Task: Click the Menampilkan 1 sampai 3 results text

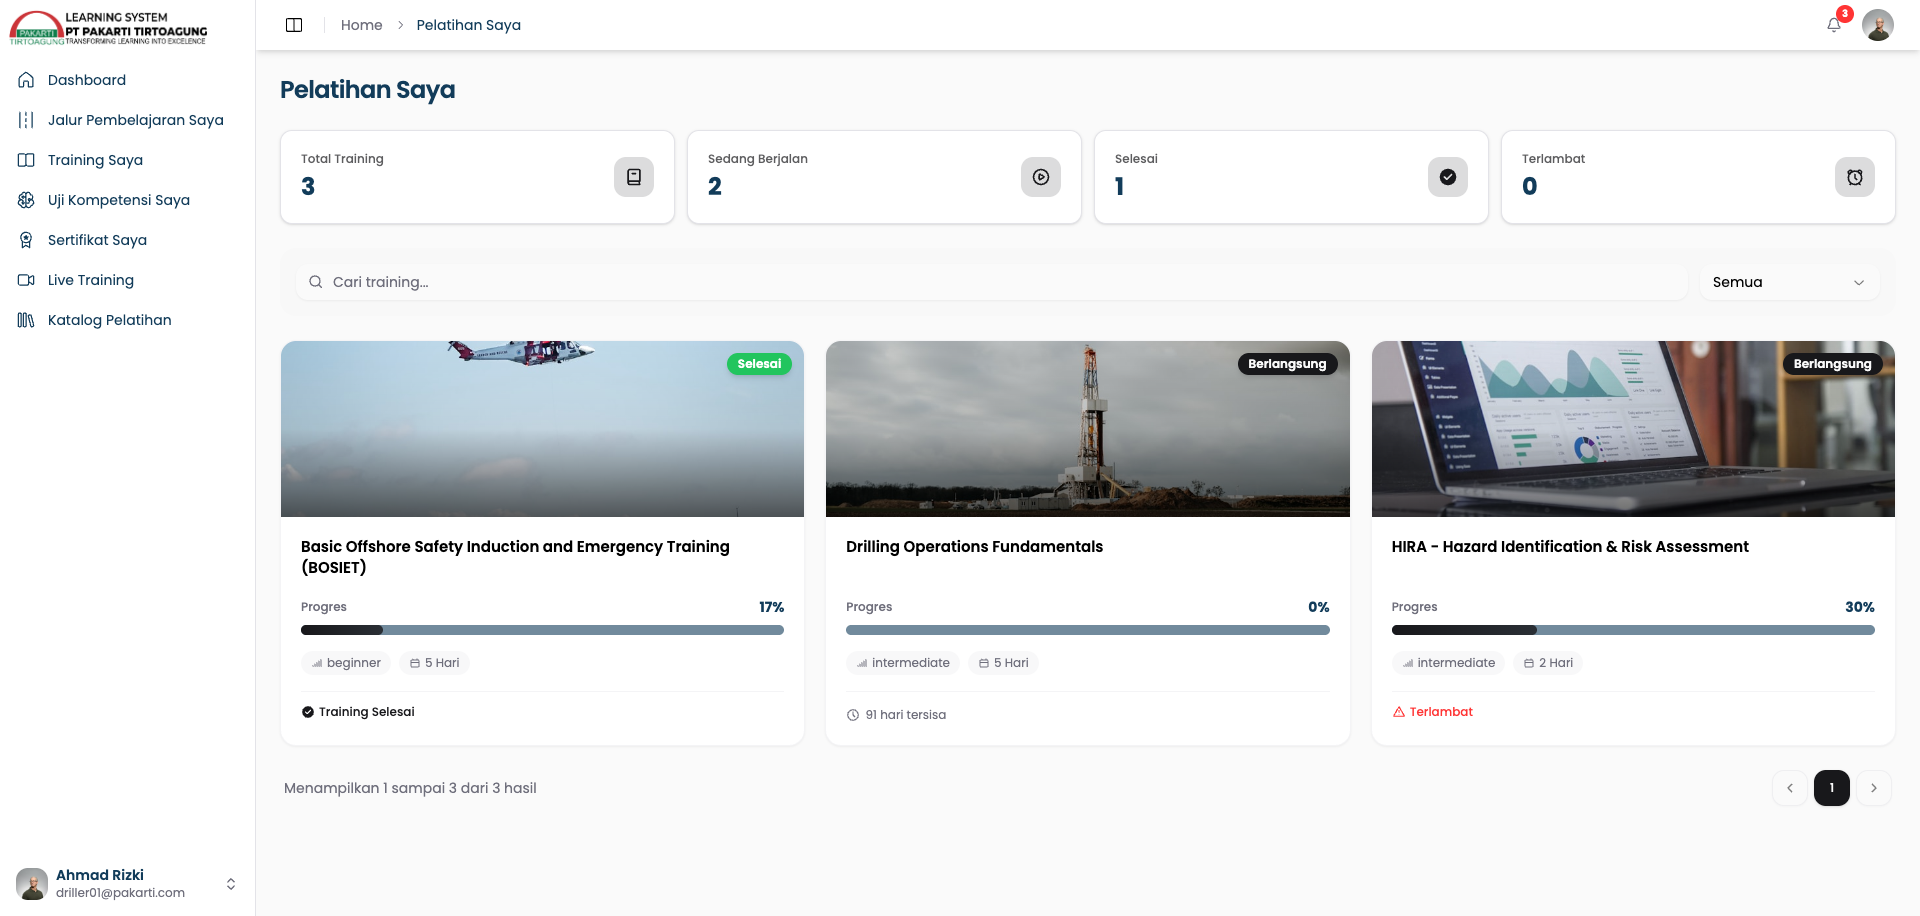Action: [410, 788]
